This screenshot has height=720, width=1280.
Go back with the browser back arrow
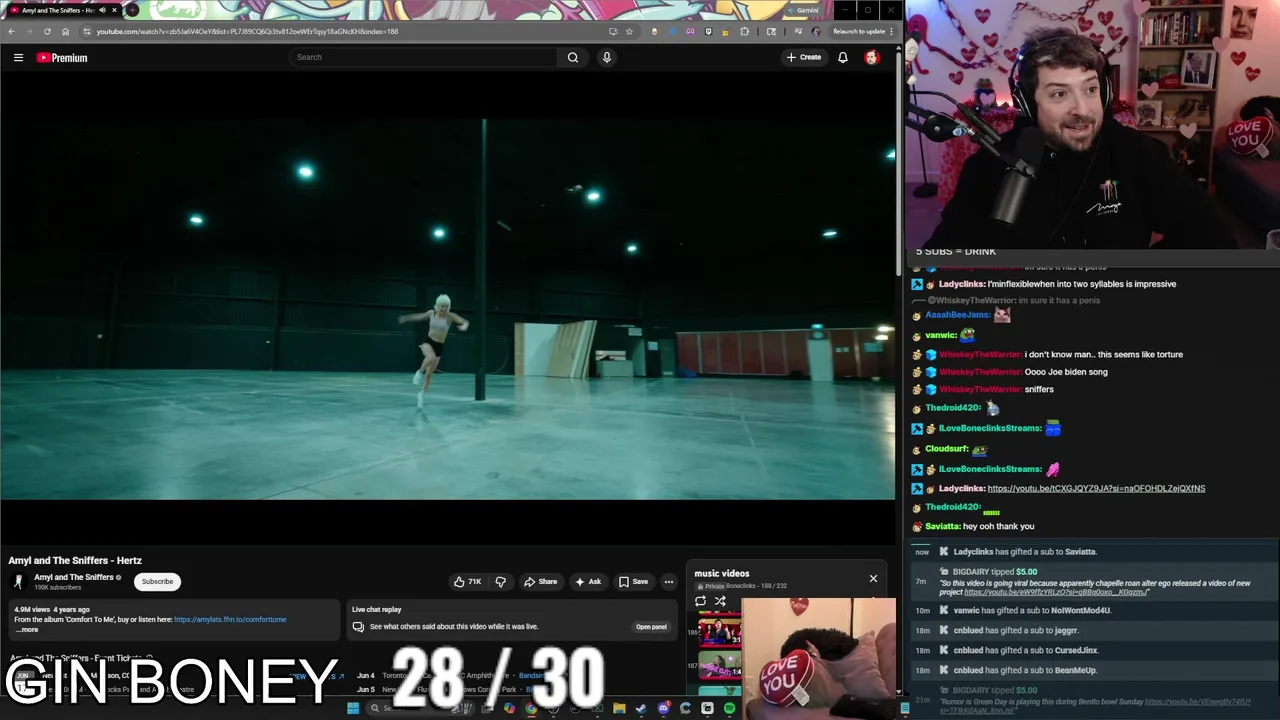(x=11, y=31)
